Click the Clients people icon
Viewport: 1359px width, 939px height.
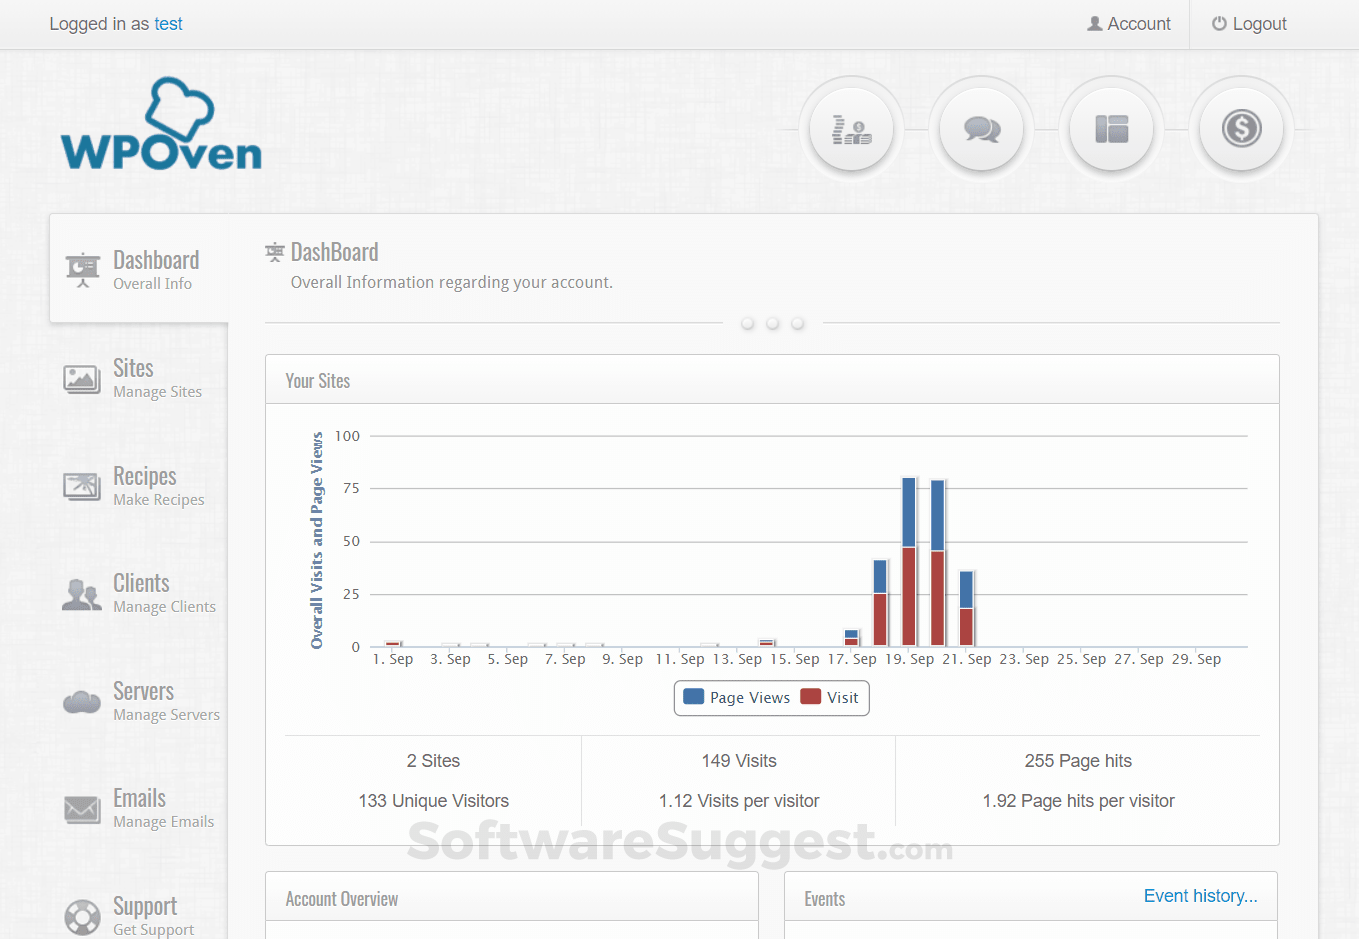pos(82,594)
